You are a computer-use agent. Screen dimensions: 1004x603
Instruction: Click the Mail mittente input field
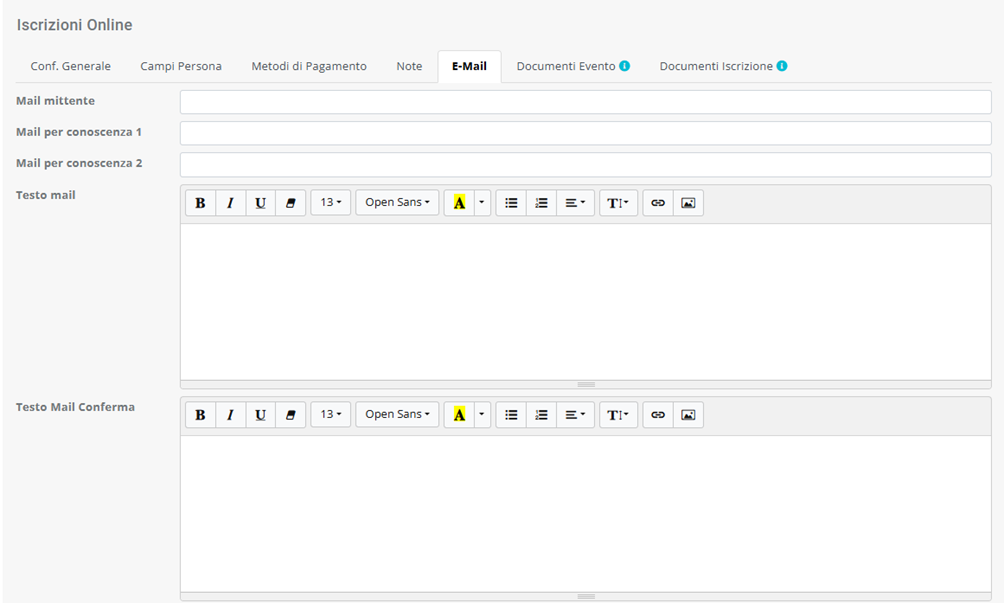(x=585, y=102)
